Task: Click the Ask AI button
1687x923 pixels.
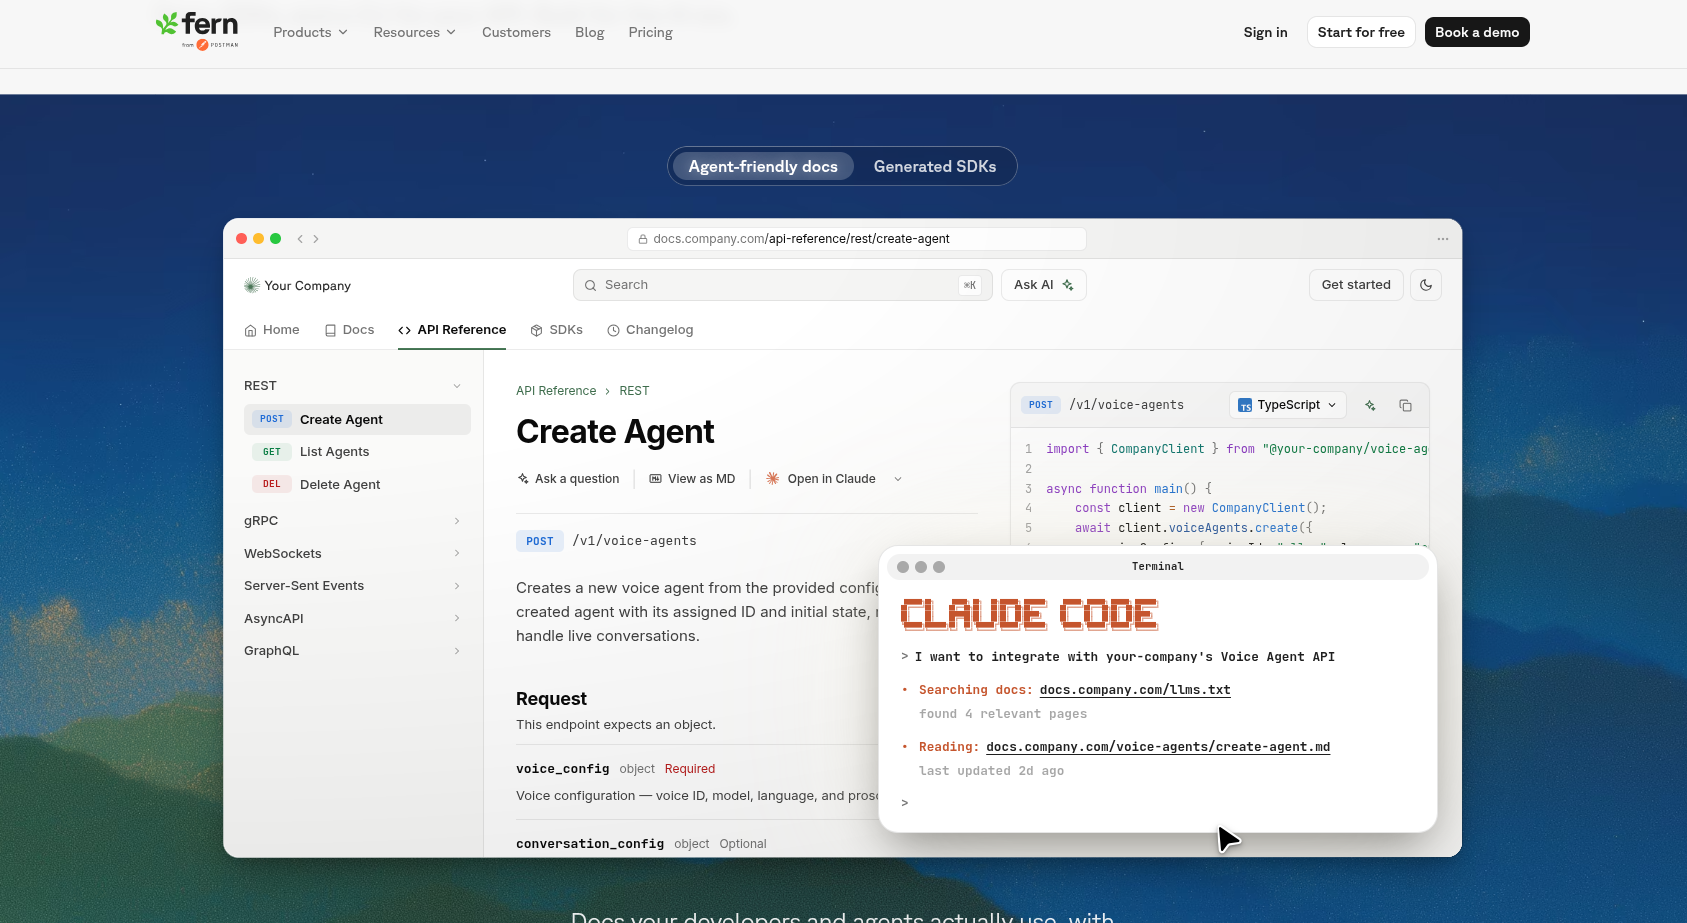Action: point(1043,285)
